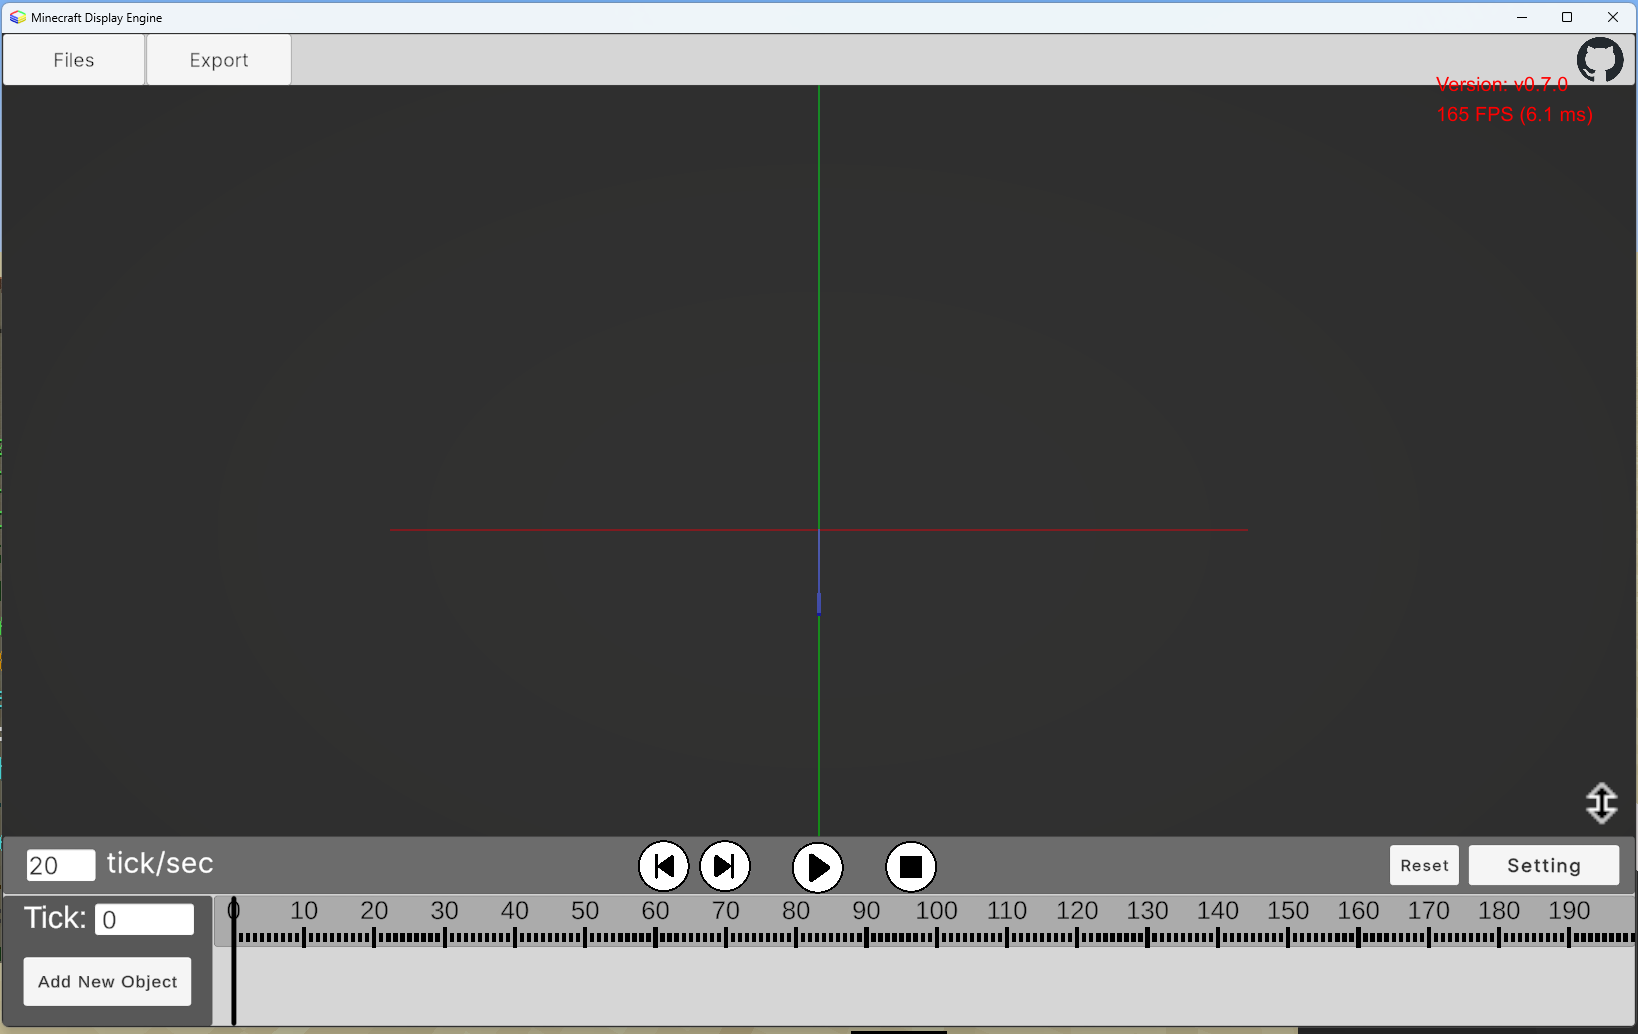Focus the tick/sec input field
This screenshot has width=1638, height=1034.
[61, 865]
